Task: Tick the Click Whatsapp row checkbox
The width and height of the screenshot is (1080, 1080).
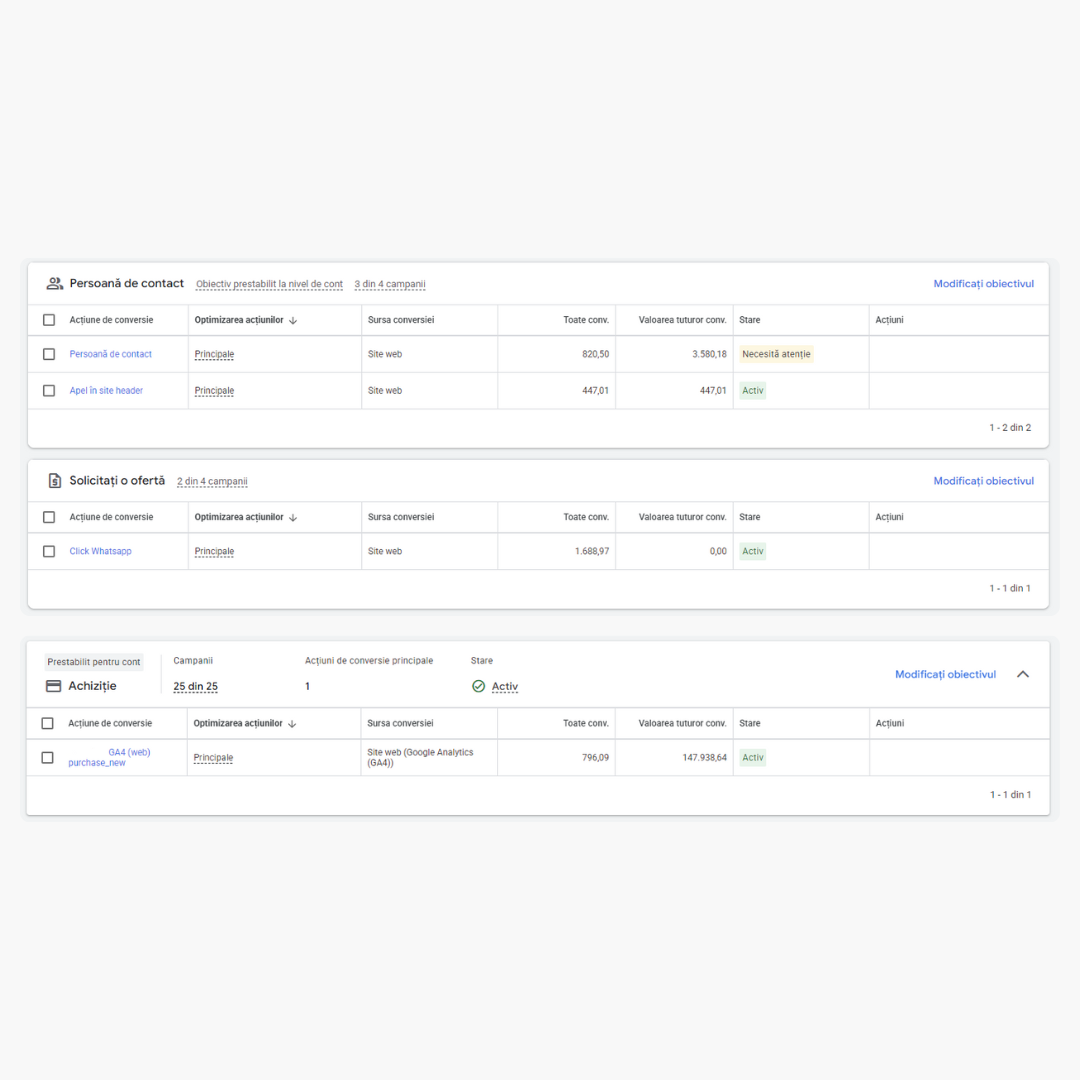Action: click(x=49, y=551)
